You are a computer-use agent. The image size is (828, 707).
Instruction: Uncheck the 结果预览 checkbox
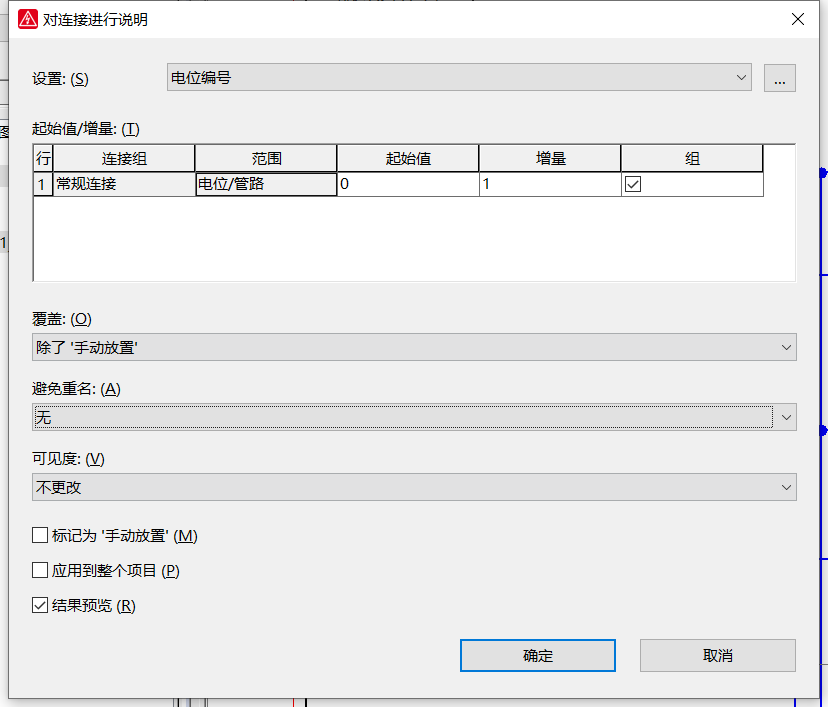point(40,605)
